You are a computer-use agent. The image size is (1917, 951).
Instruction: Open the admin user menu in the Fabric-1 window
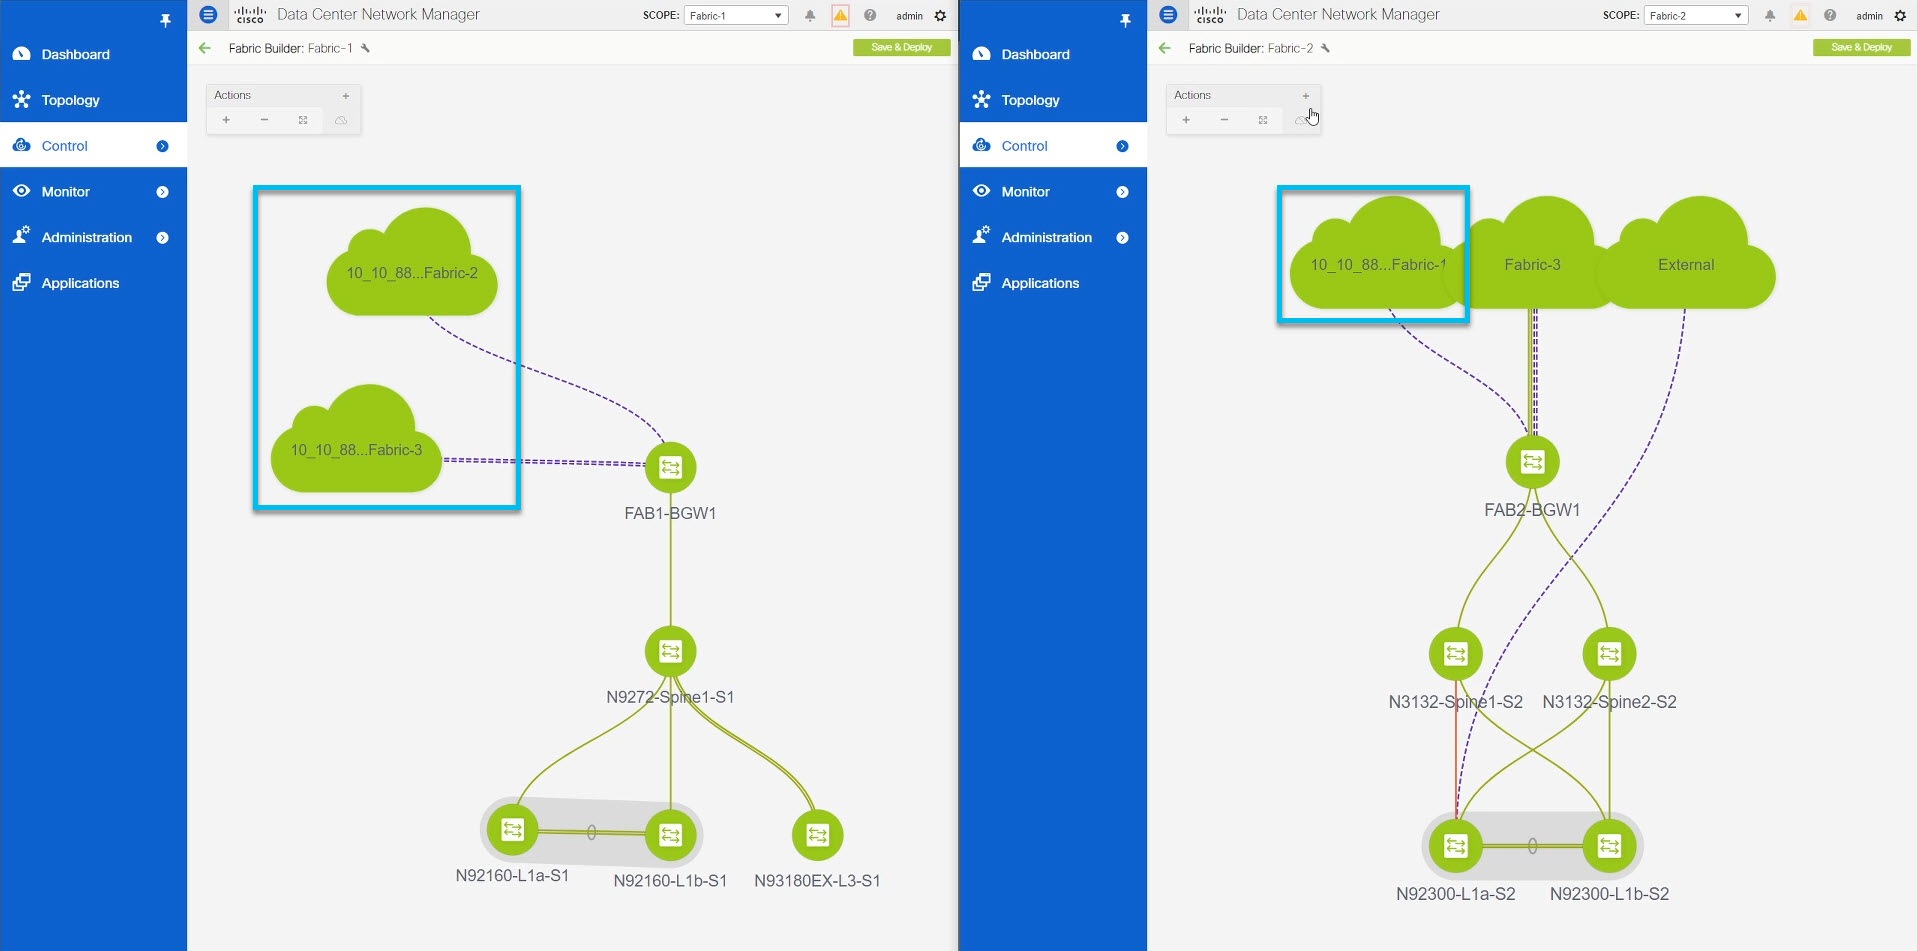pos(909,16)
